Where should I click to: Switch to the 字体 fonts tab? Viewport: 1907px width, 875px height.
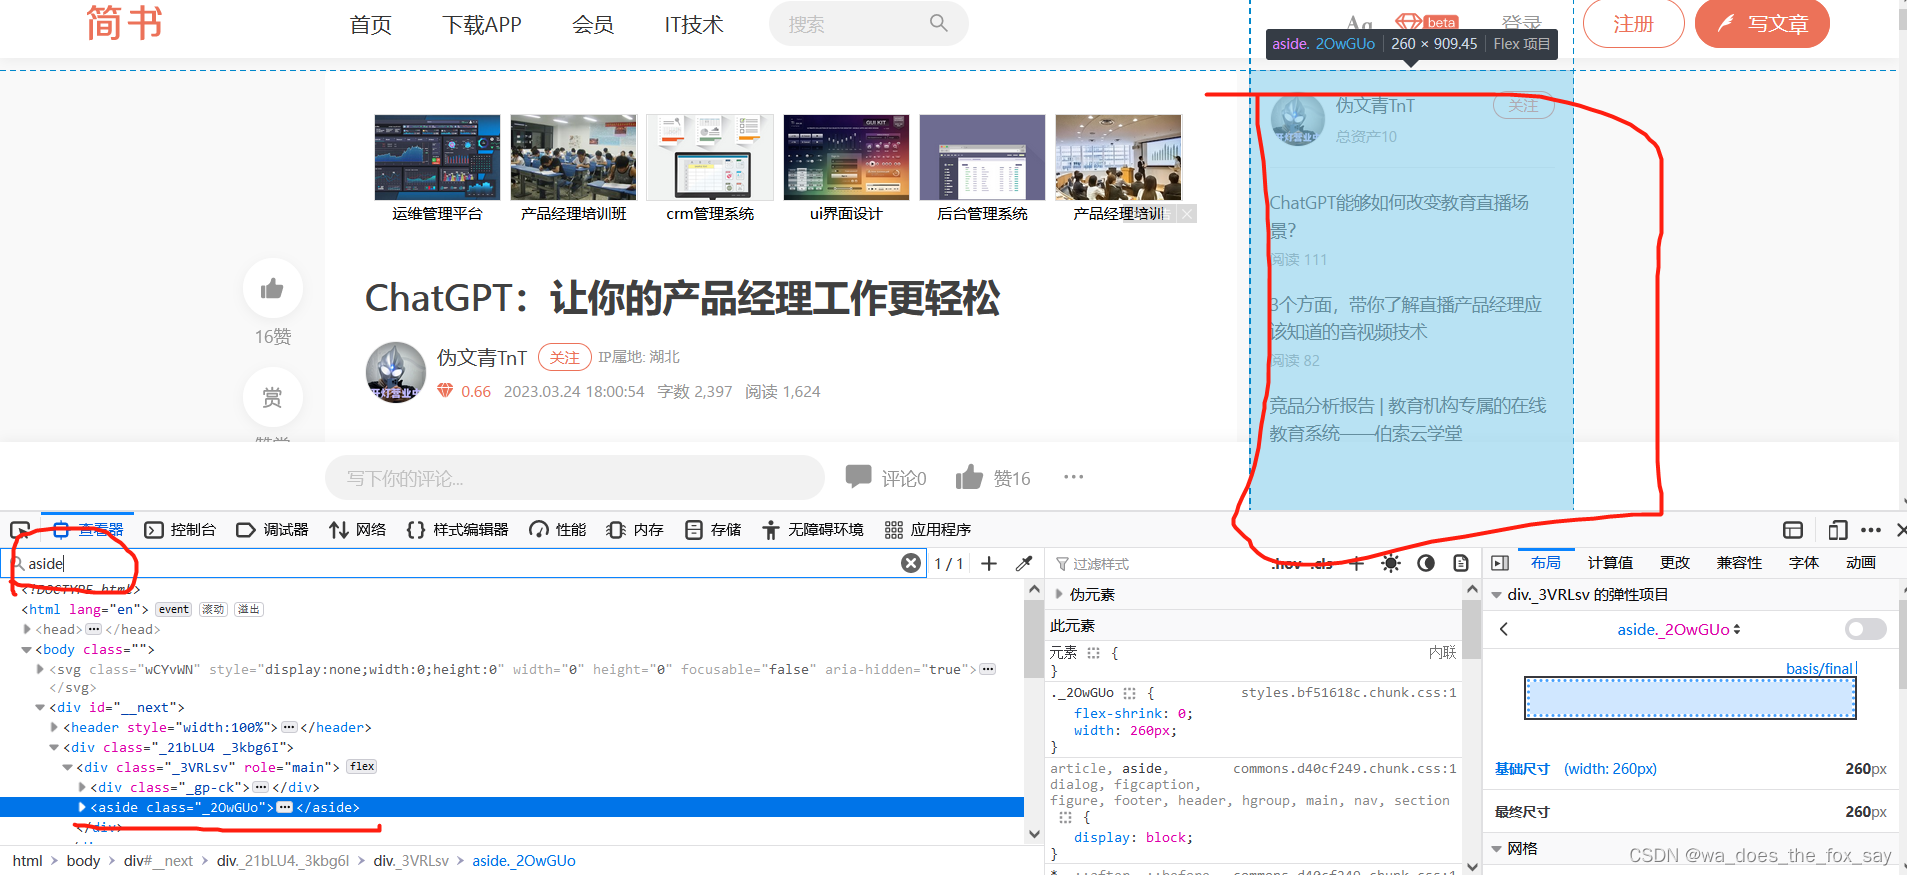[x=1804, y=562]
